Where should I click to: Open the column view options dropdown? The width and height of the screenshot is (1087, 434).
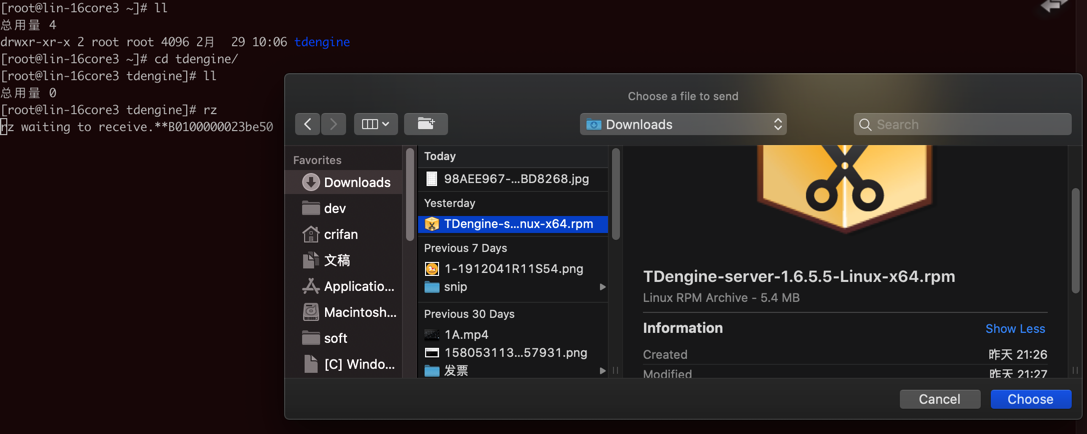coord(376,124)
